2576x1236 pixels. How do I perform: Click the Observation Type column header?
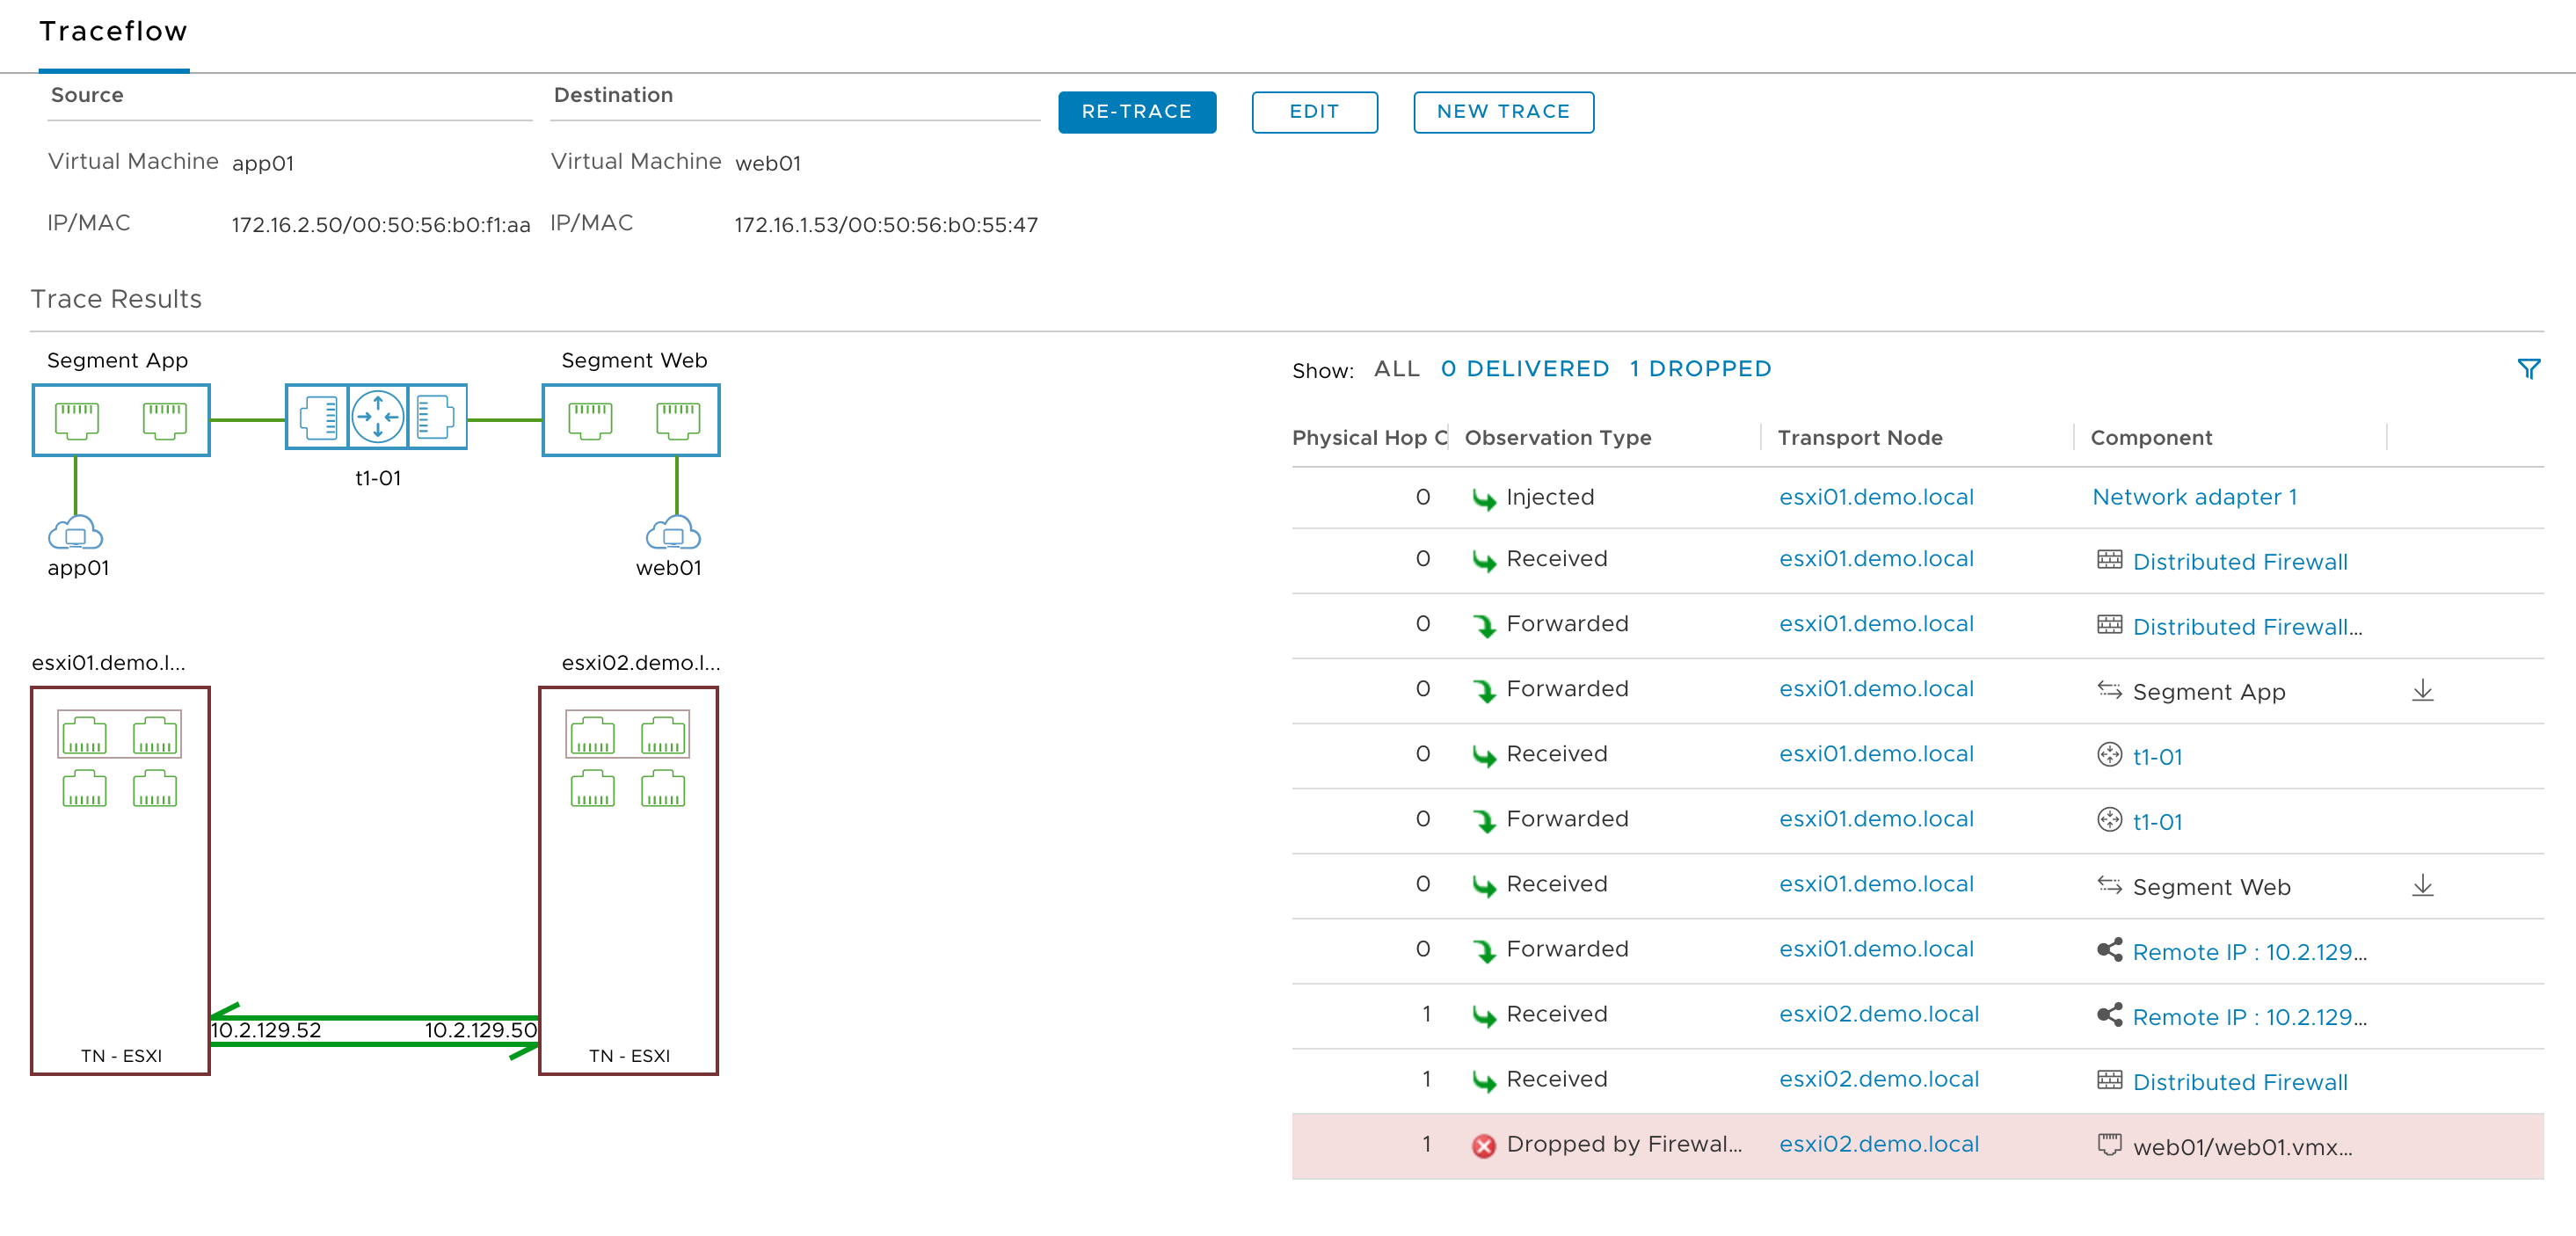(x=1557, y=438)
